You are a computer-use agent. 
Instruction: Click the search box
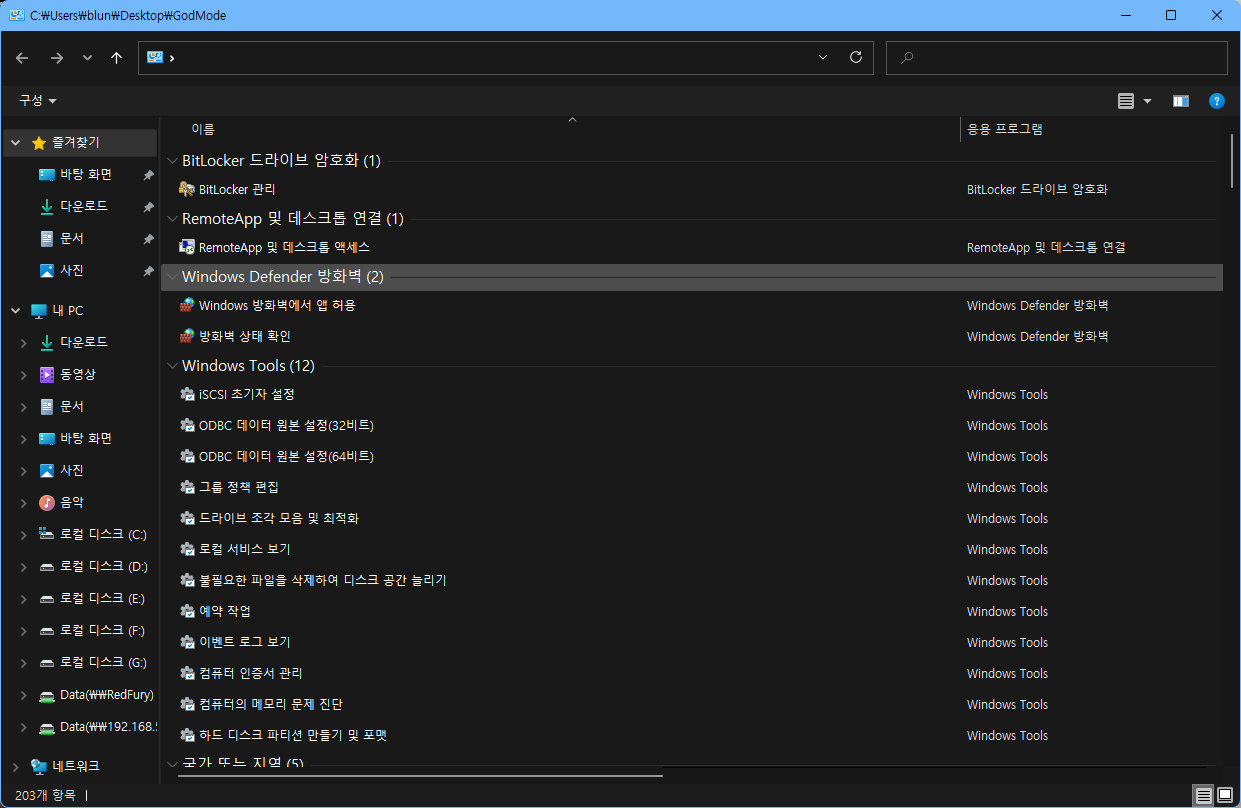click(x=1057, y=58)
